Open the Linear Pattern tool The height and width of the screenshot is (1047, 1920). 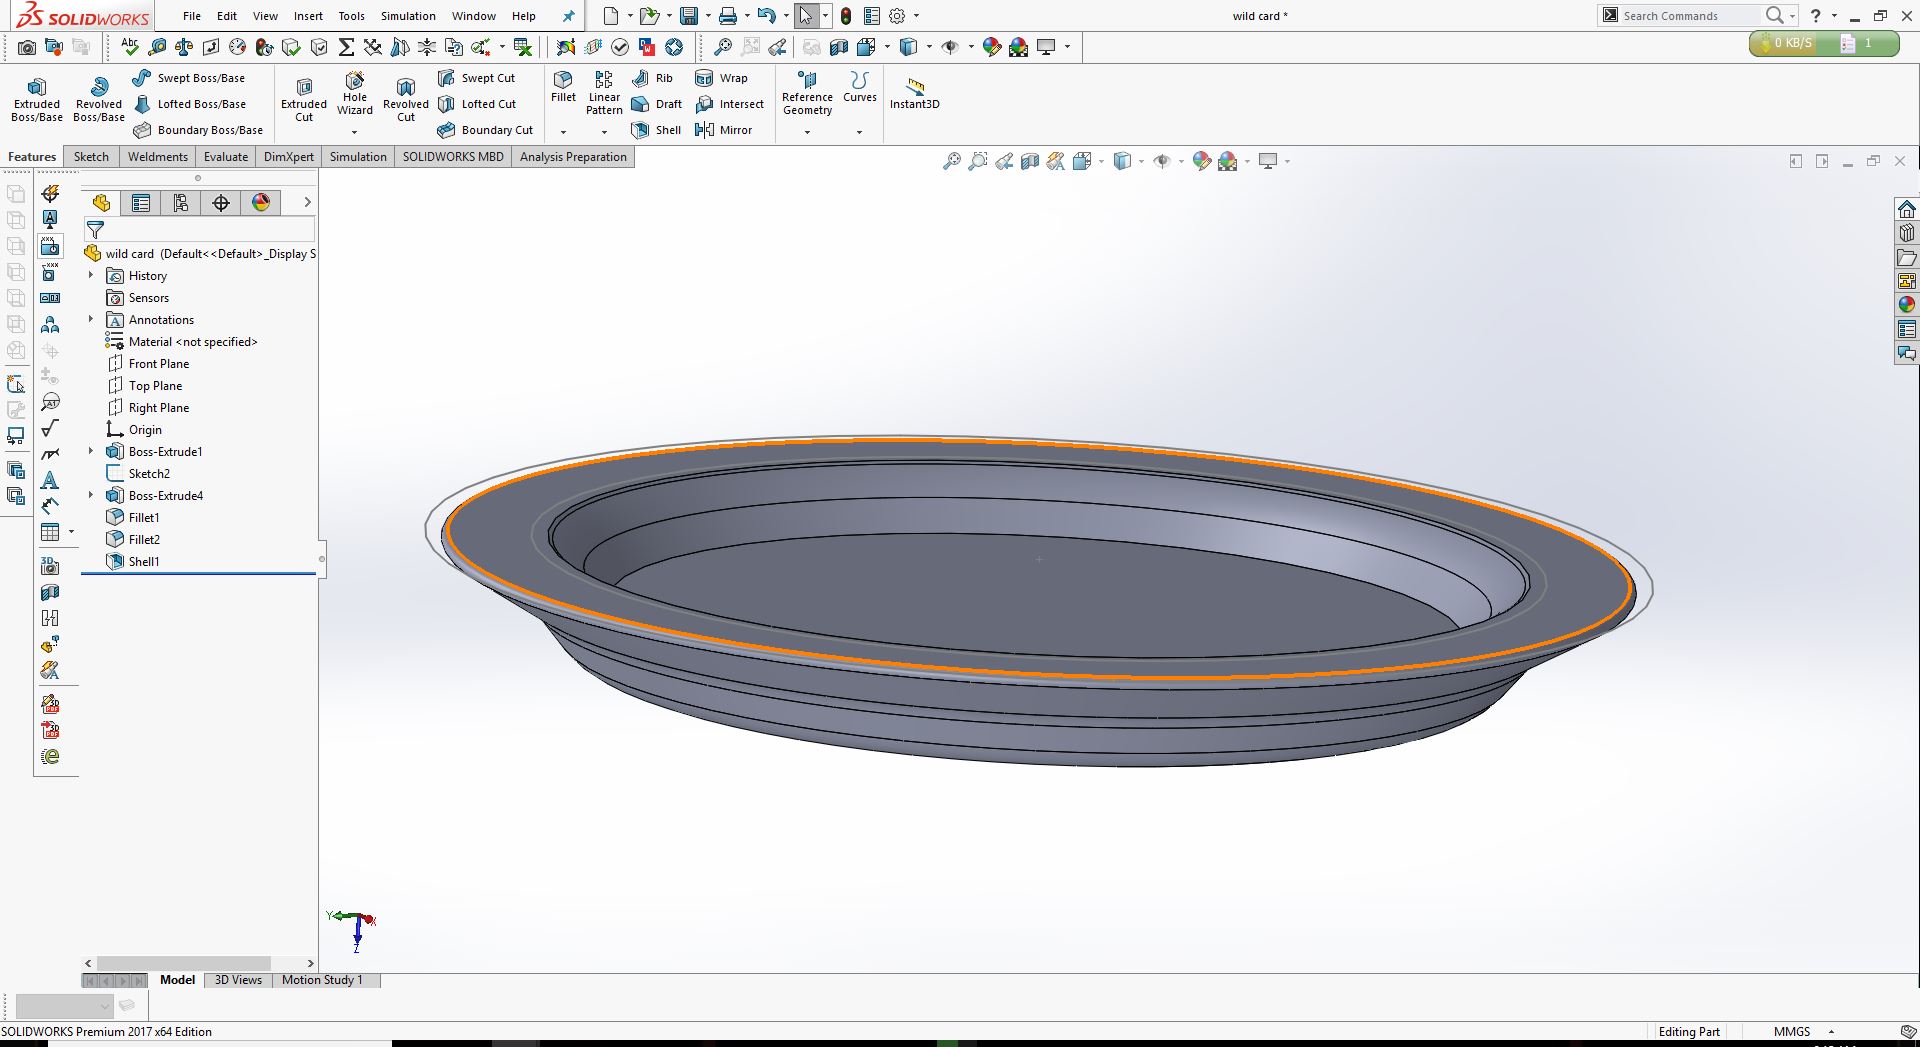604,92
